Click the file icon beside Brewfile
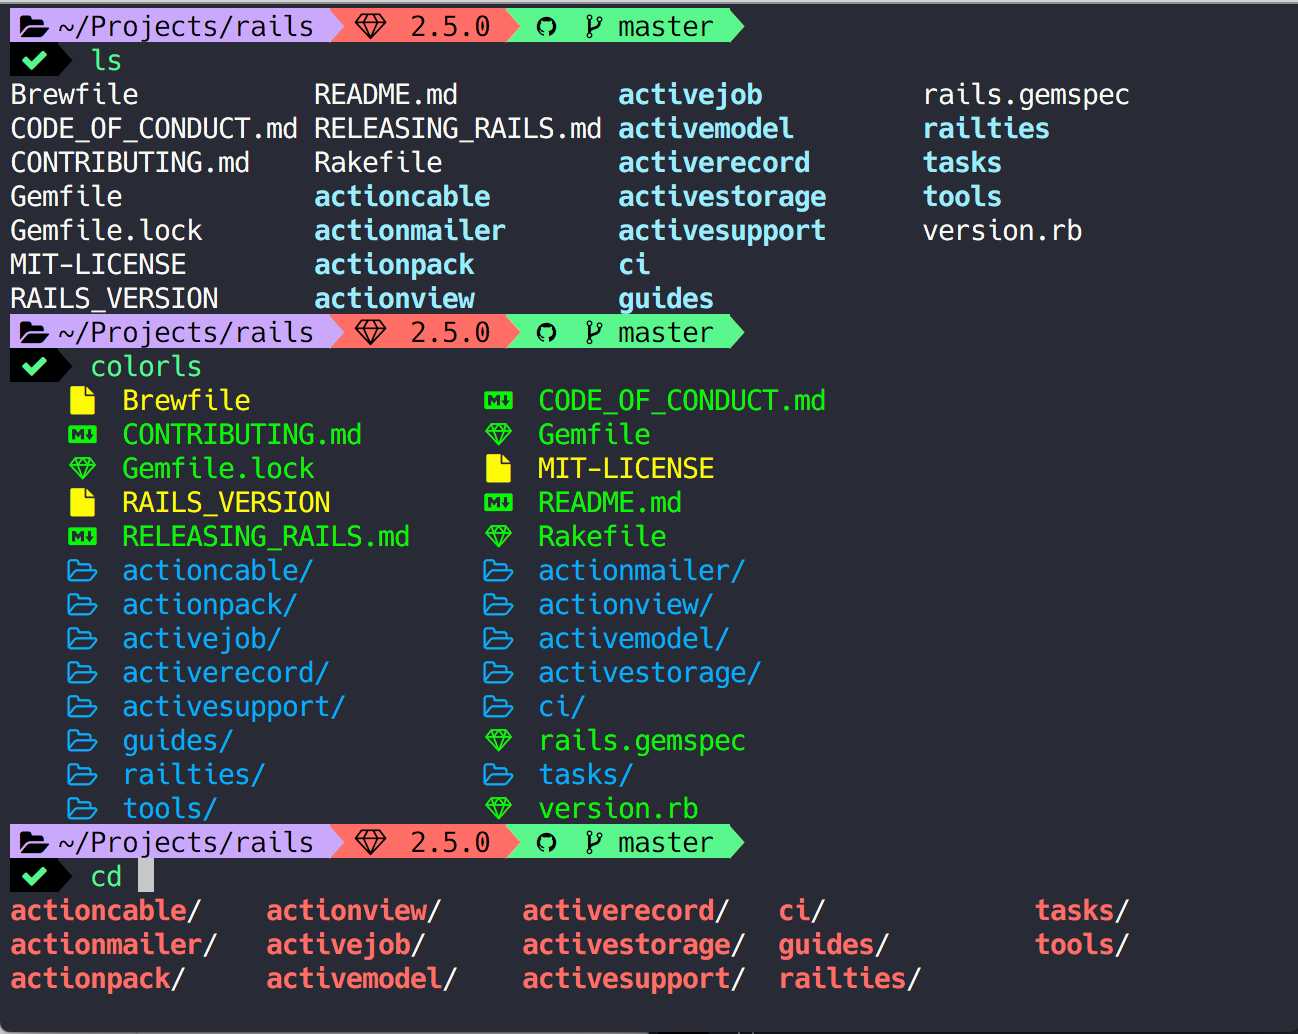Viewport: 1298px width, 1034px height. tap(83, 401)
